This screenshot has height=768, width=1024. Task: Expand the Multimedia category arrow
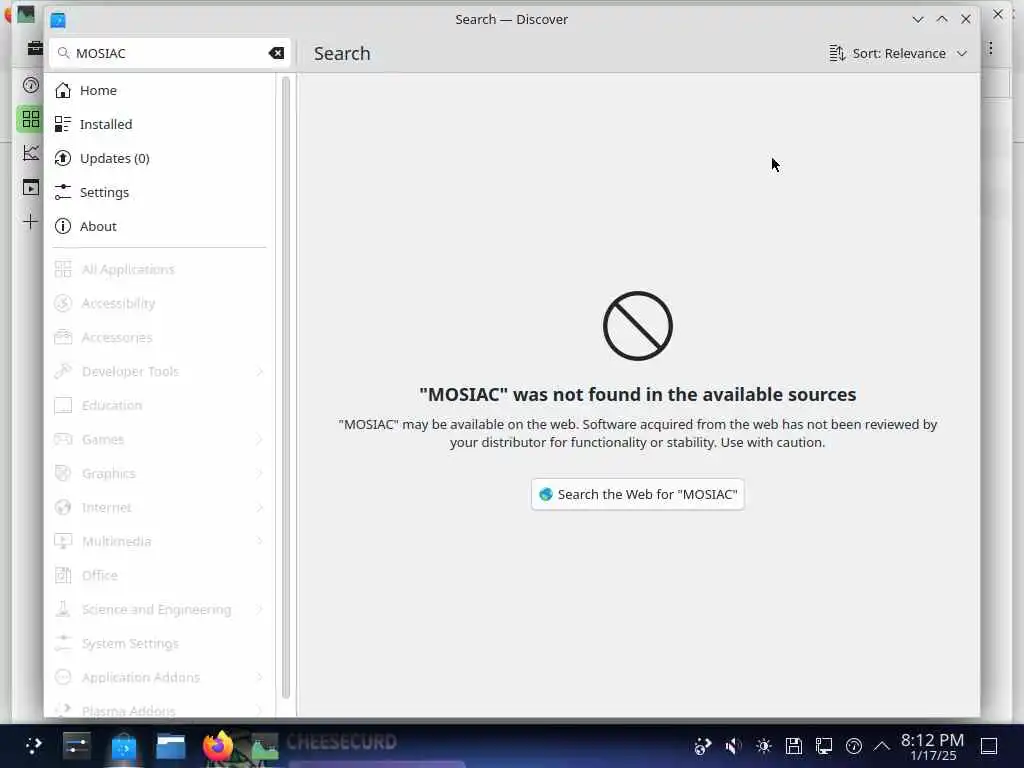point(260,541)
